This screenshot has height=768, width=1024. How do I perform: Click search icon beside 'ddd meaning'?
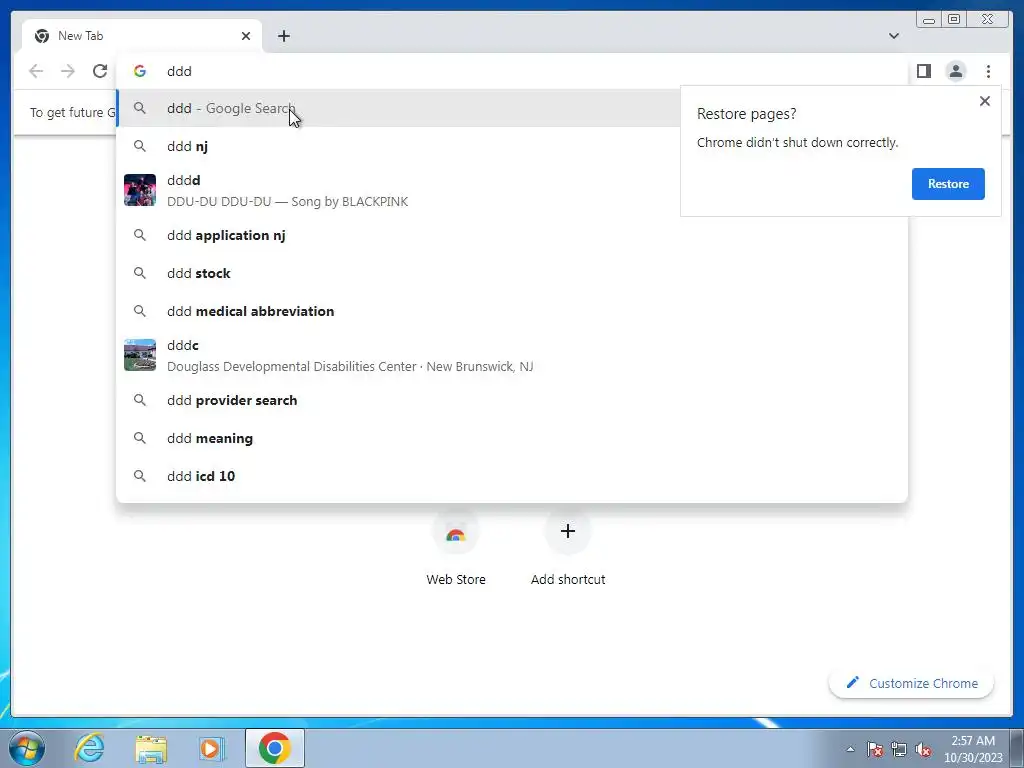point(140,438)
